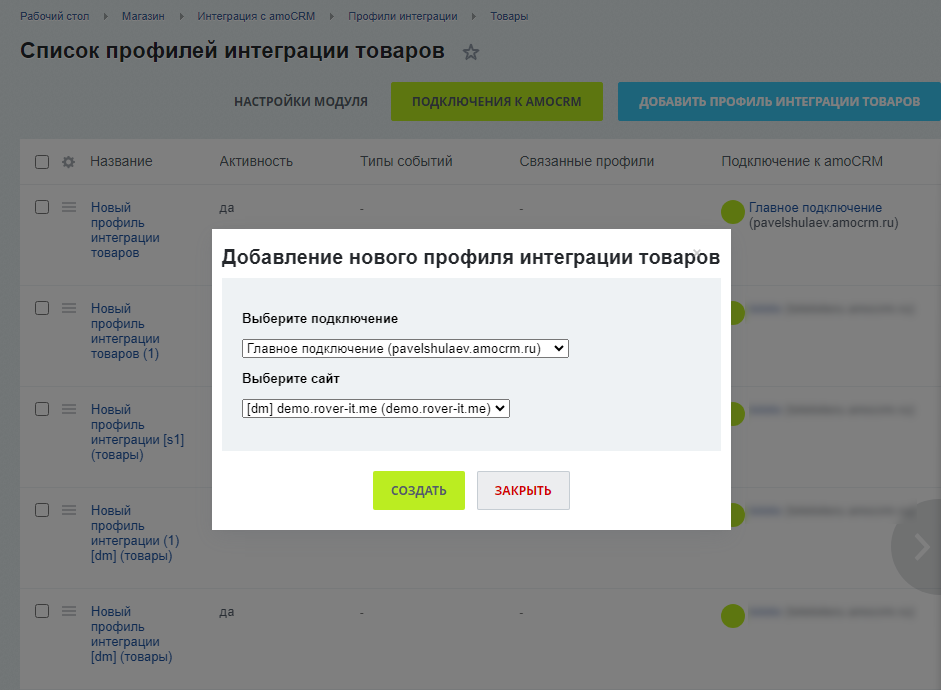Check the row 'Новый профиль интеграции [dm] (товары)'

coord(42,611)
